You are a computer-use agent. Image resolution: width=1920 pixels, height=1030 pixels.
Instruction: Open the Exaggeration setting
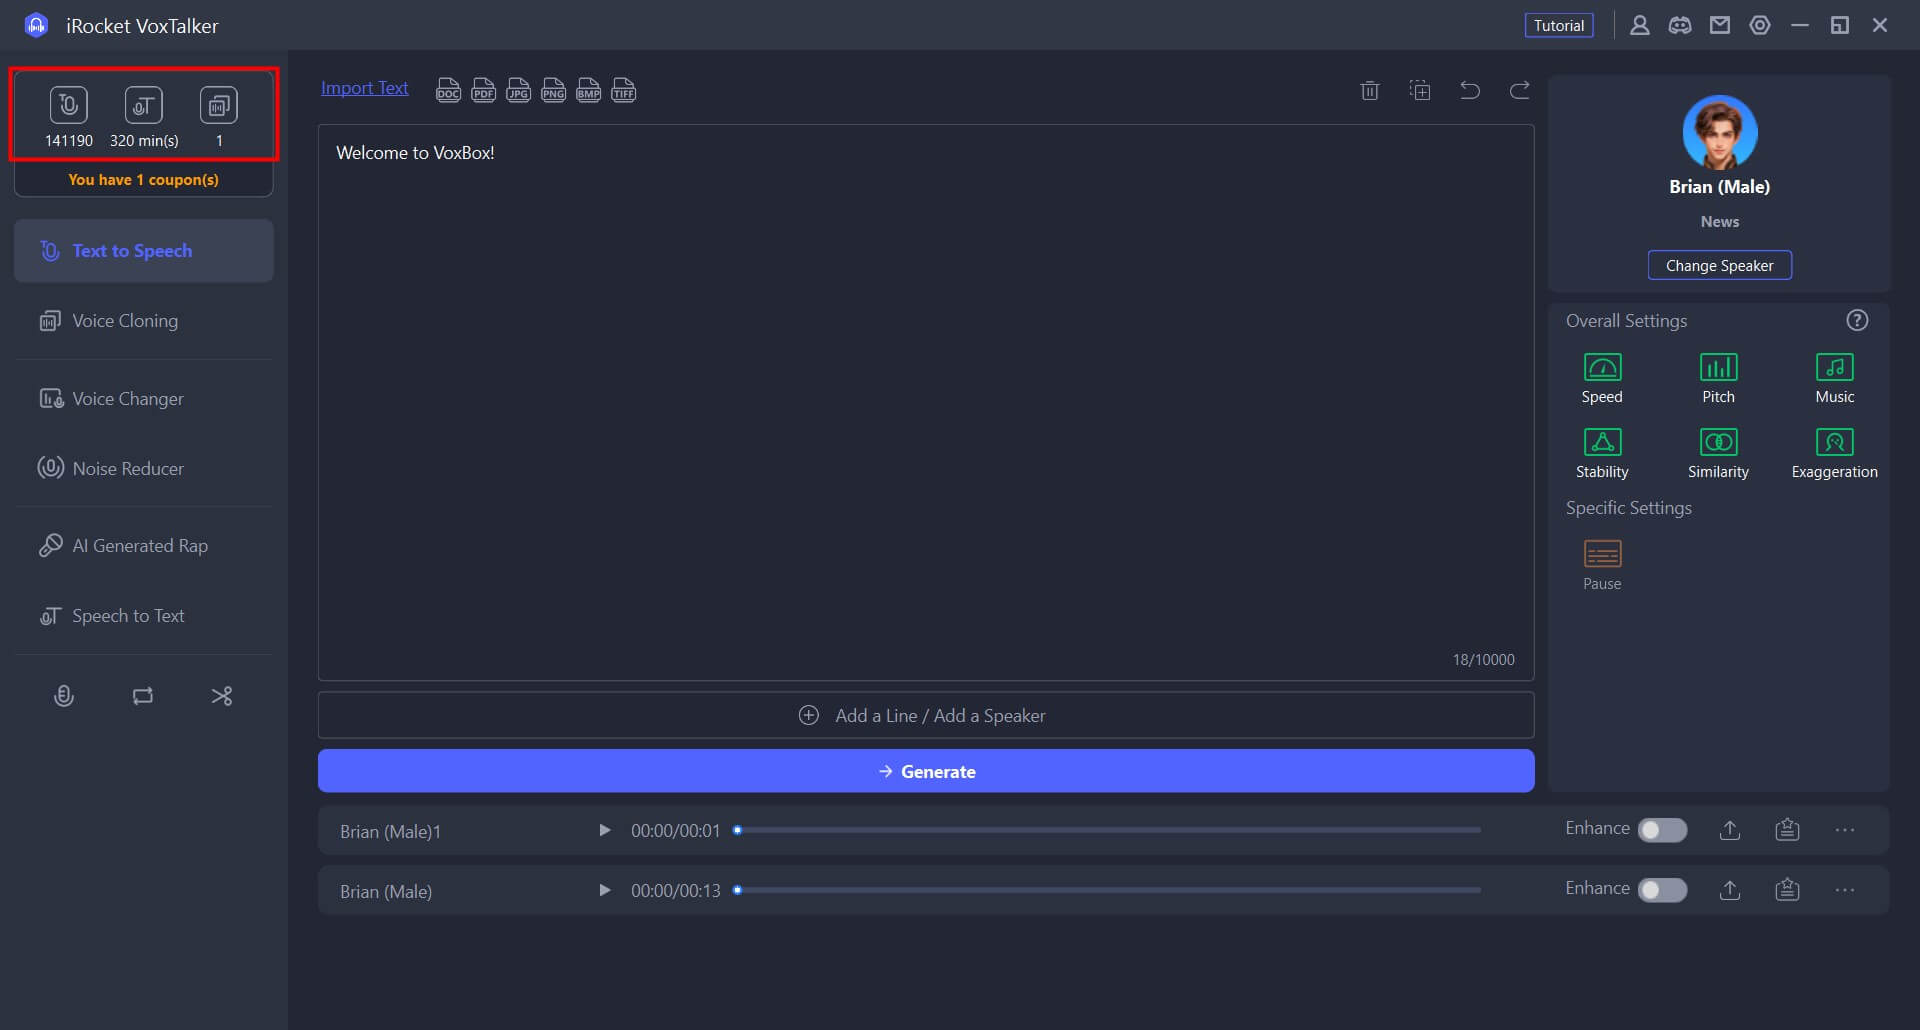point(1834,454)
